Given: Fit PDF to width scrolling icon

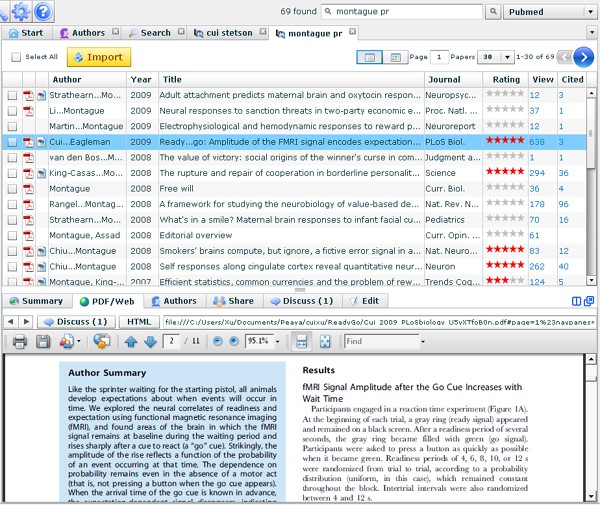Looking at the screenshot, I should click(302, 341).
